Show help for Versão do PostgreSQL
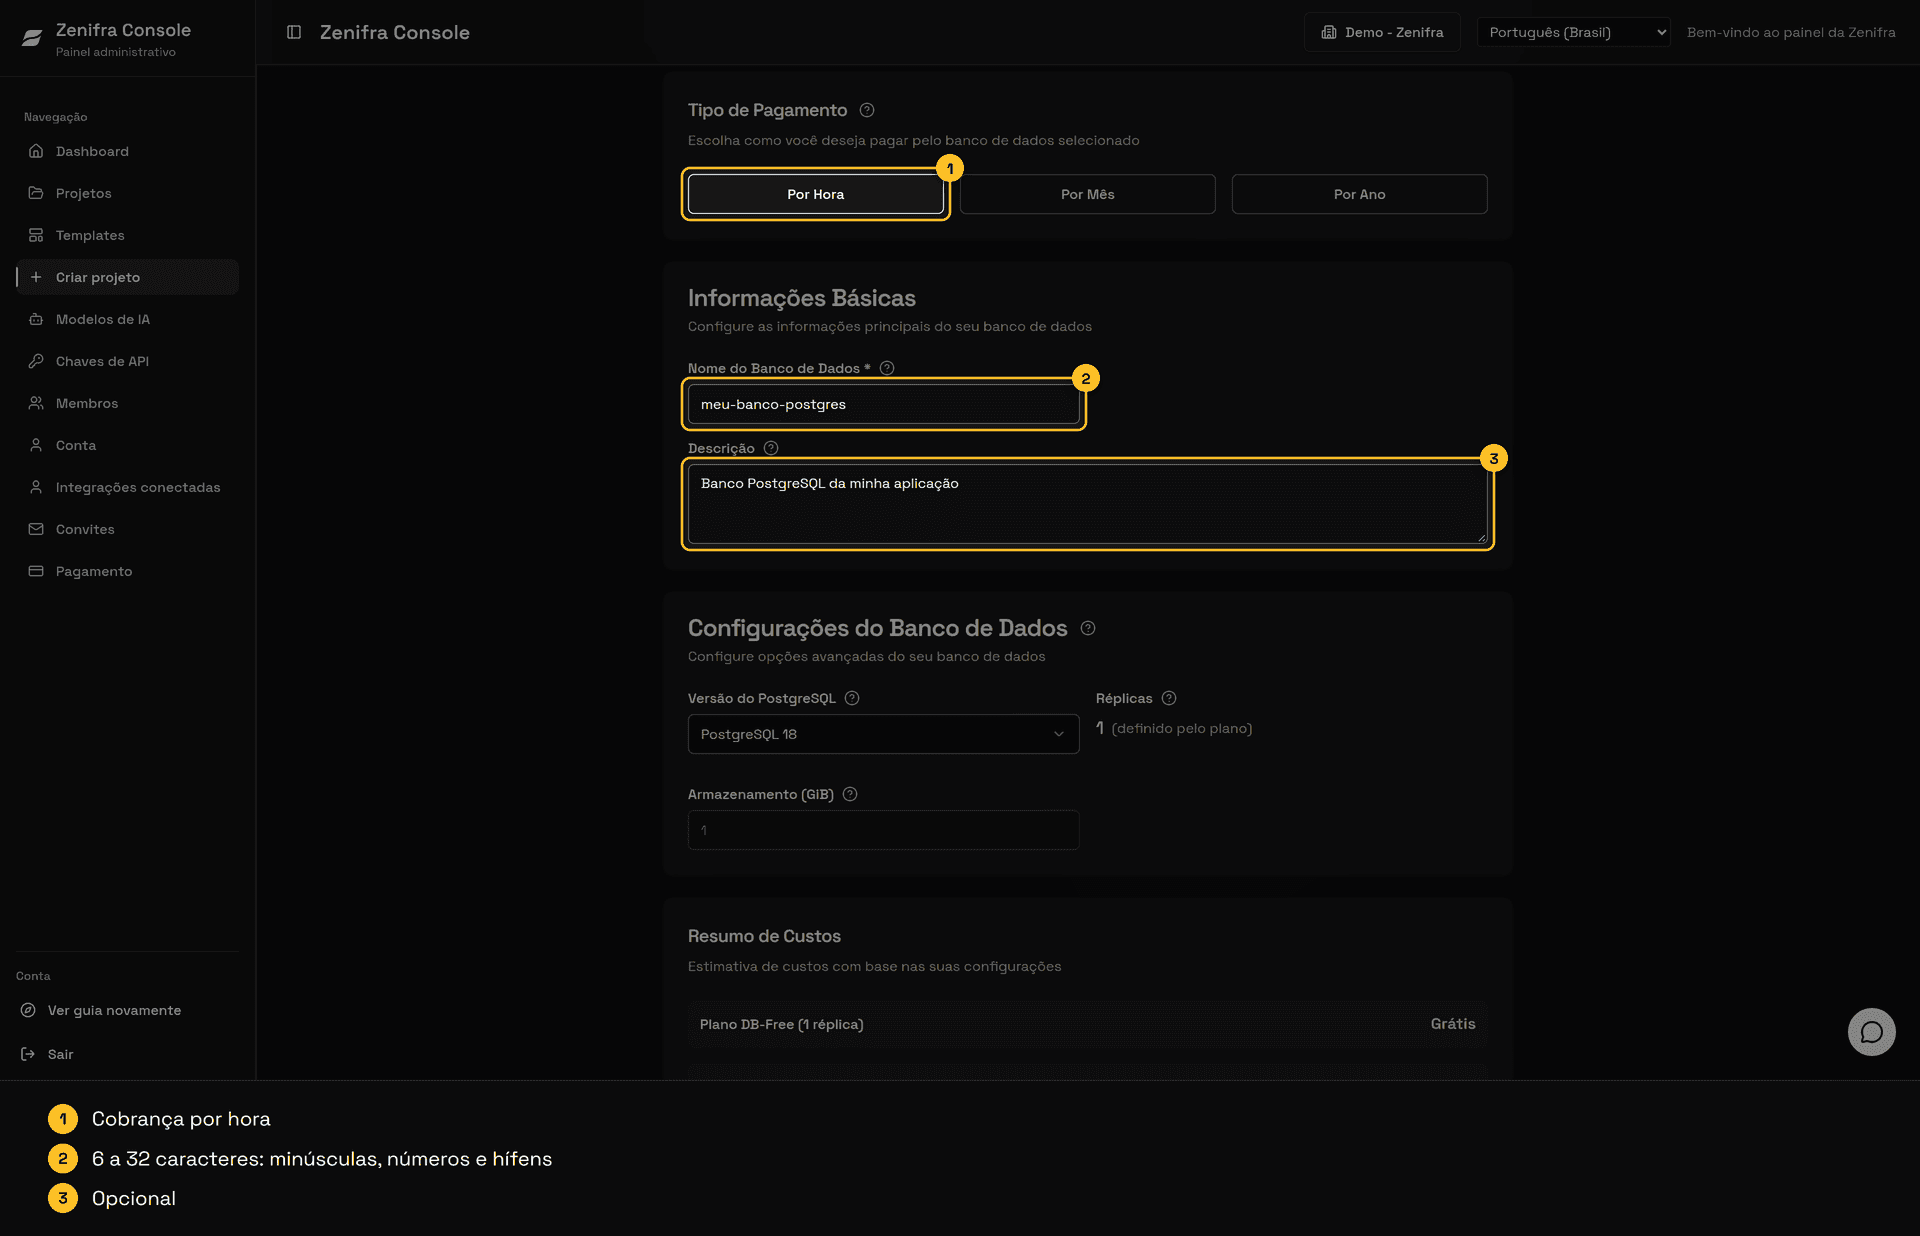Viewport: 1920px width, 1236px height. point(852,698)
